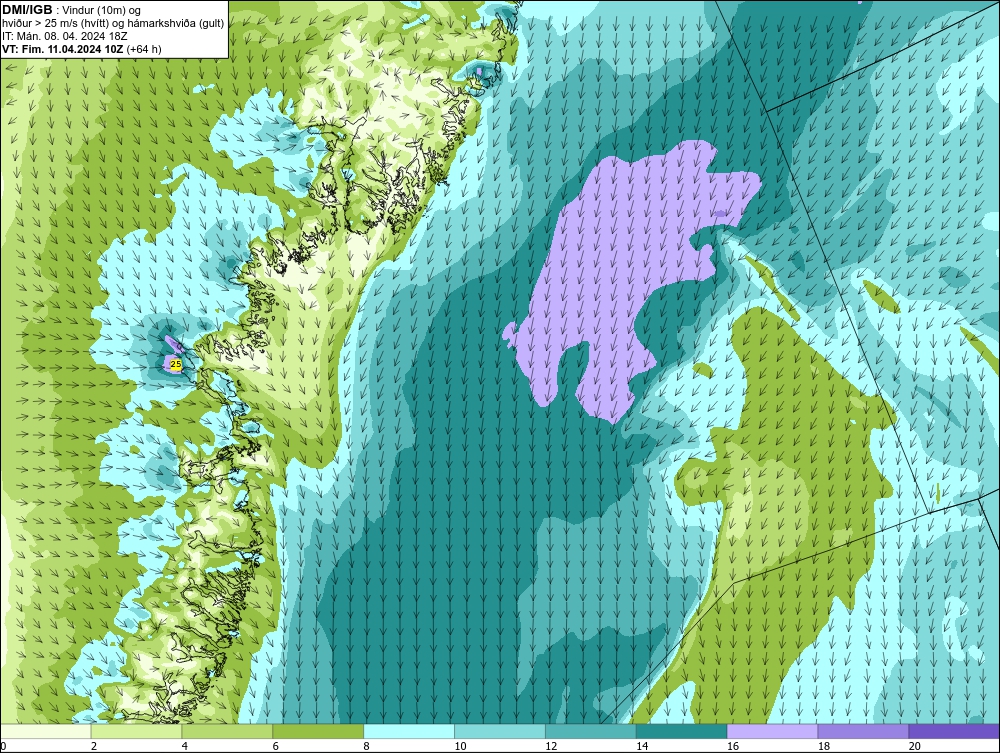Click the 0-2 m/s palest legend swatch
The height and width of the screenshot is (753, 1000).
coord(46,731)
